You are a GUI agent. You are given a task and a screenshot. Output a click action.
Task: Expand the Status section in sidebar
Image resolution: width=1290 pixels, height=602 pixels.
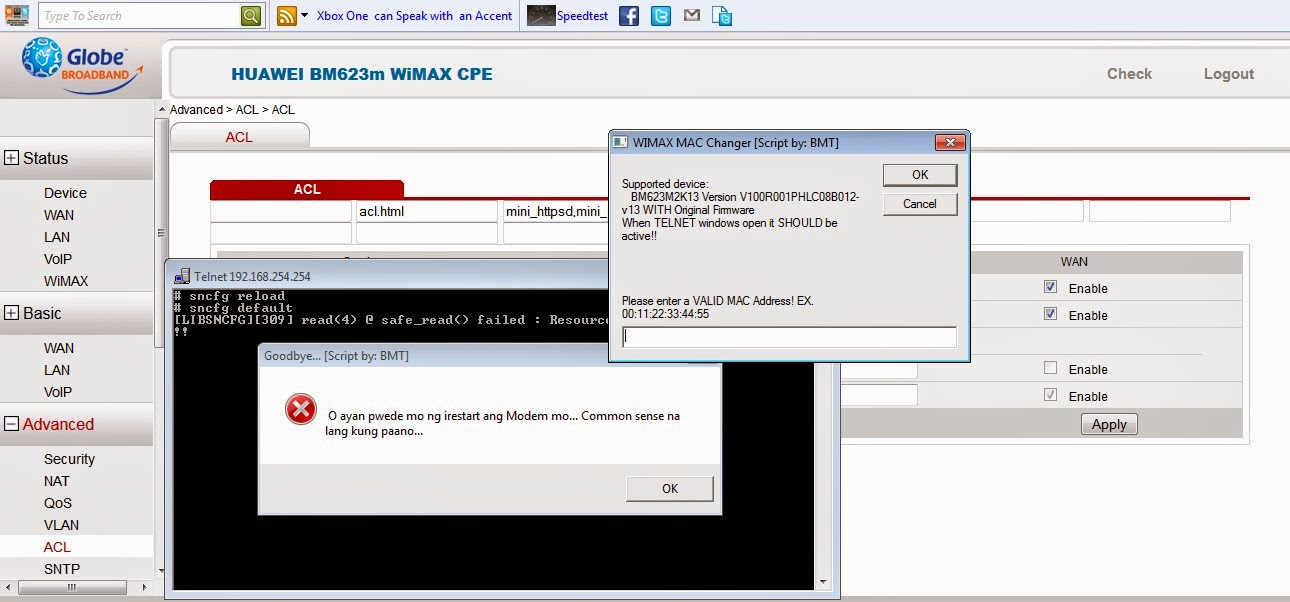point(12,158)
